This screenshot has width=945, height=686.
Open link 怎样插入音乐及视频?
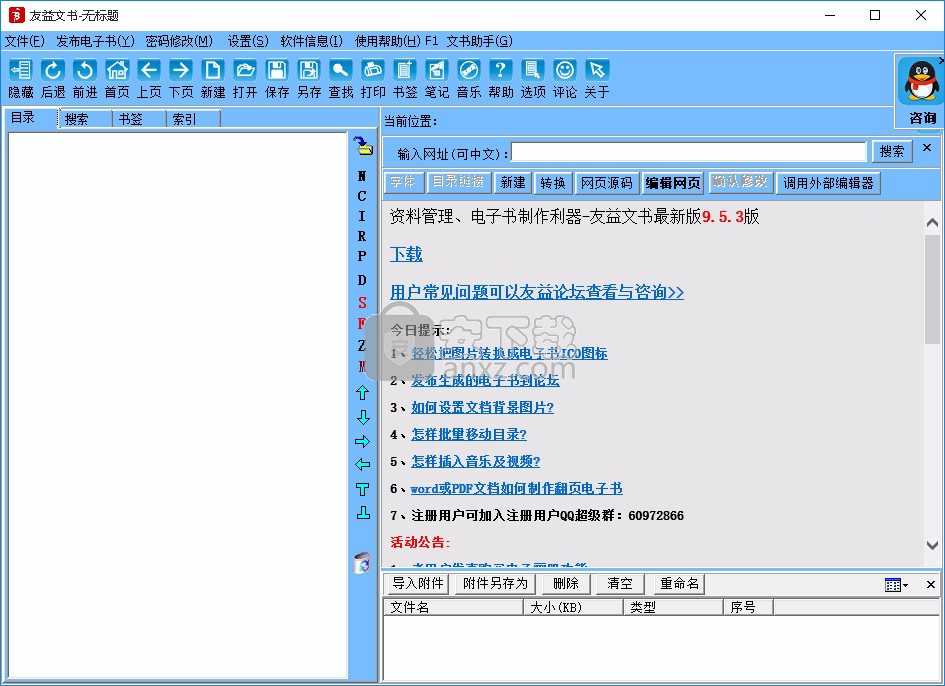[476, 461]
